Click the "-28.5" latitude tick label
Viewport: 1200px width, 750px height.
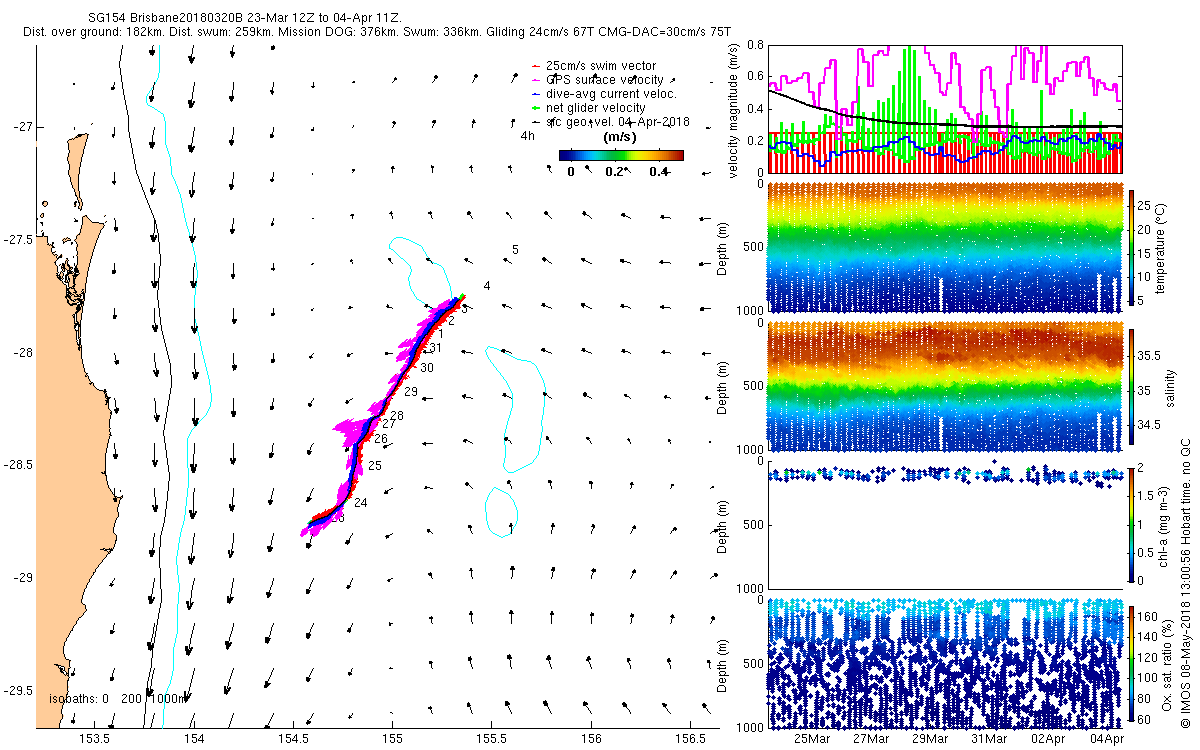[19, 465]
